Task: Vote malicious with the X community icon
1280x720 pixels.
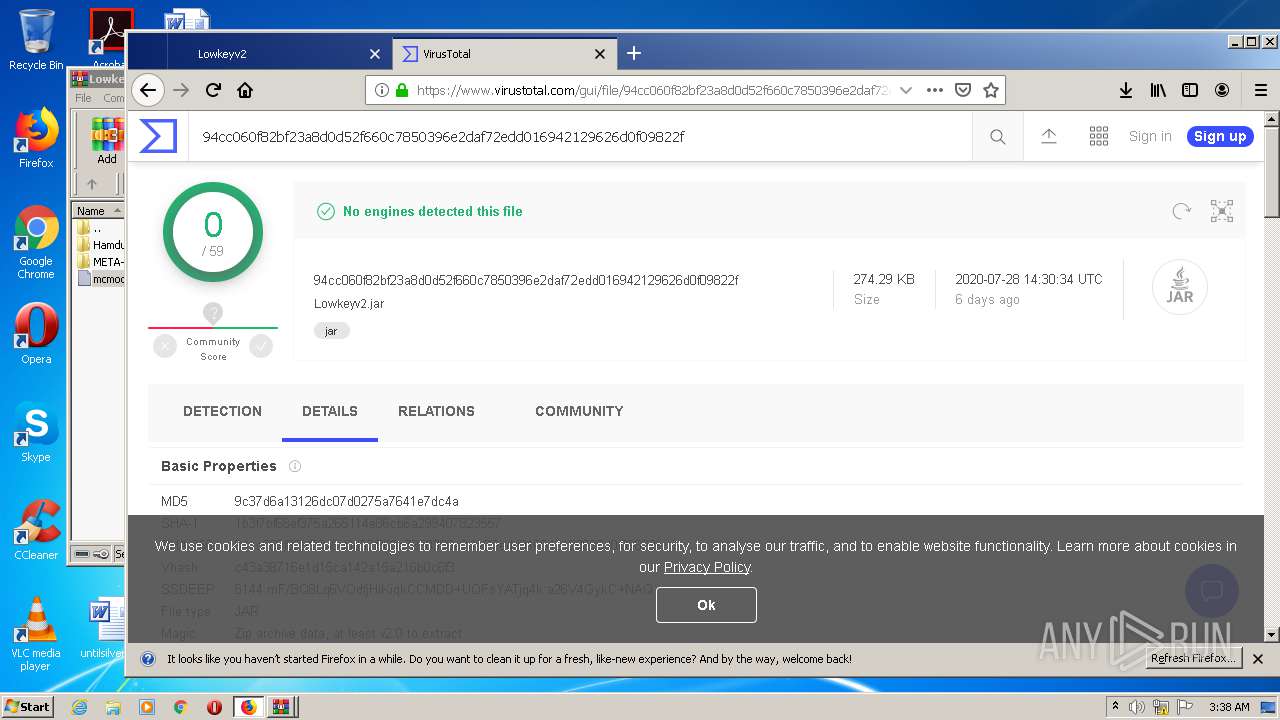Action: point(165,346)
